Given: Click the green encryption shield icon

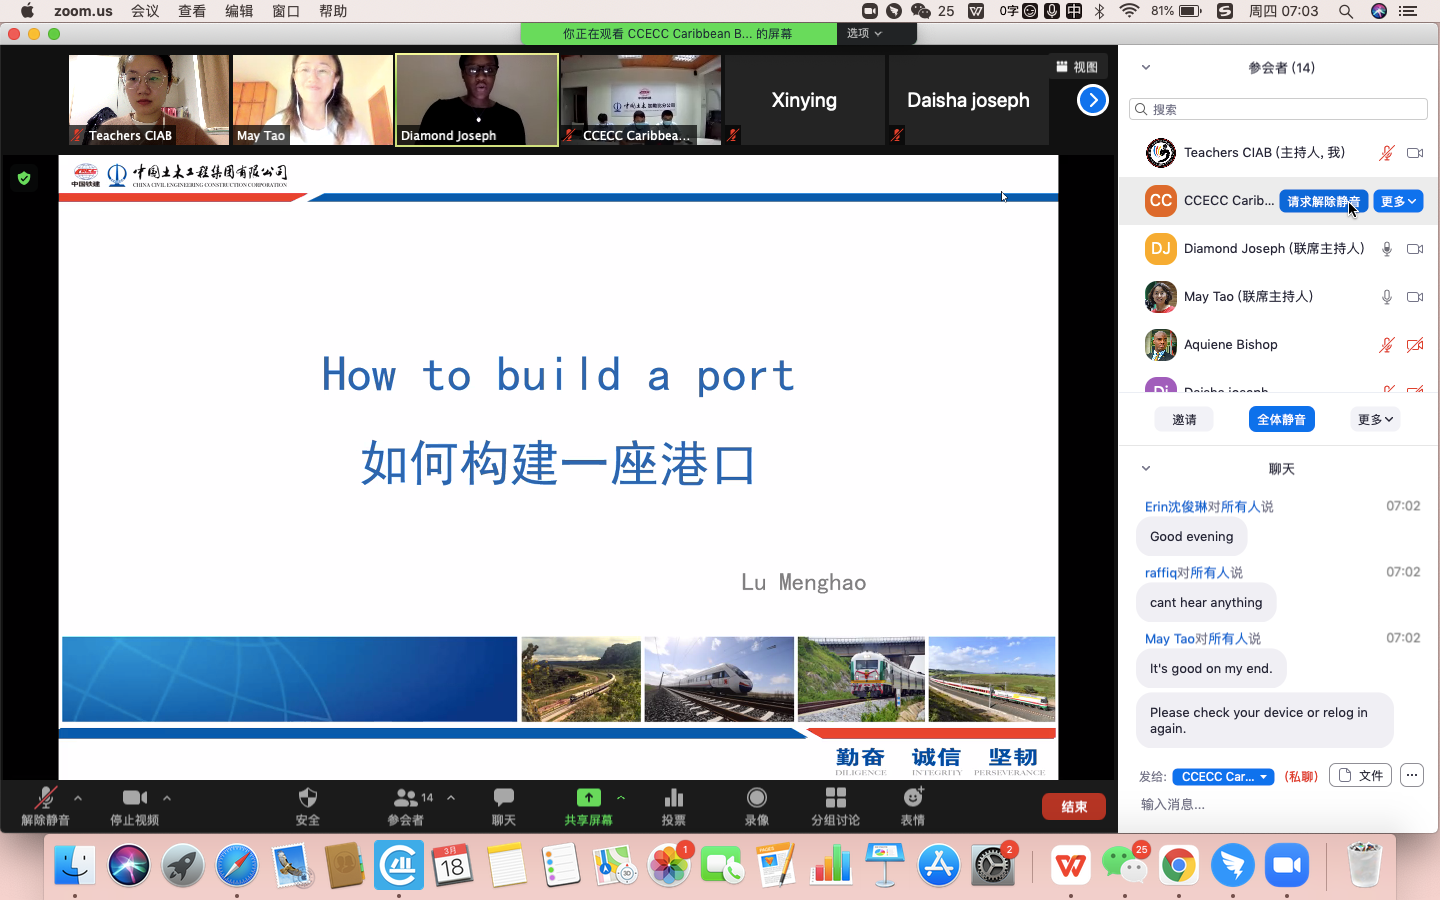Looking at the screenshot, I should pos(24,178).
